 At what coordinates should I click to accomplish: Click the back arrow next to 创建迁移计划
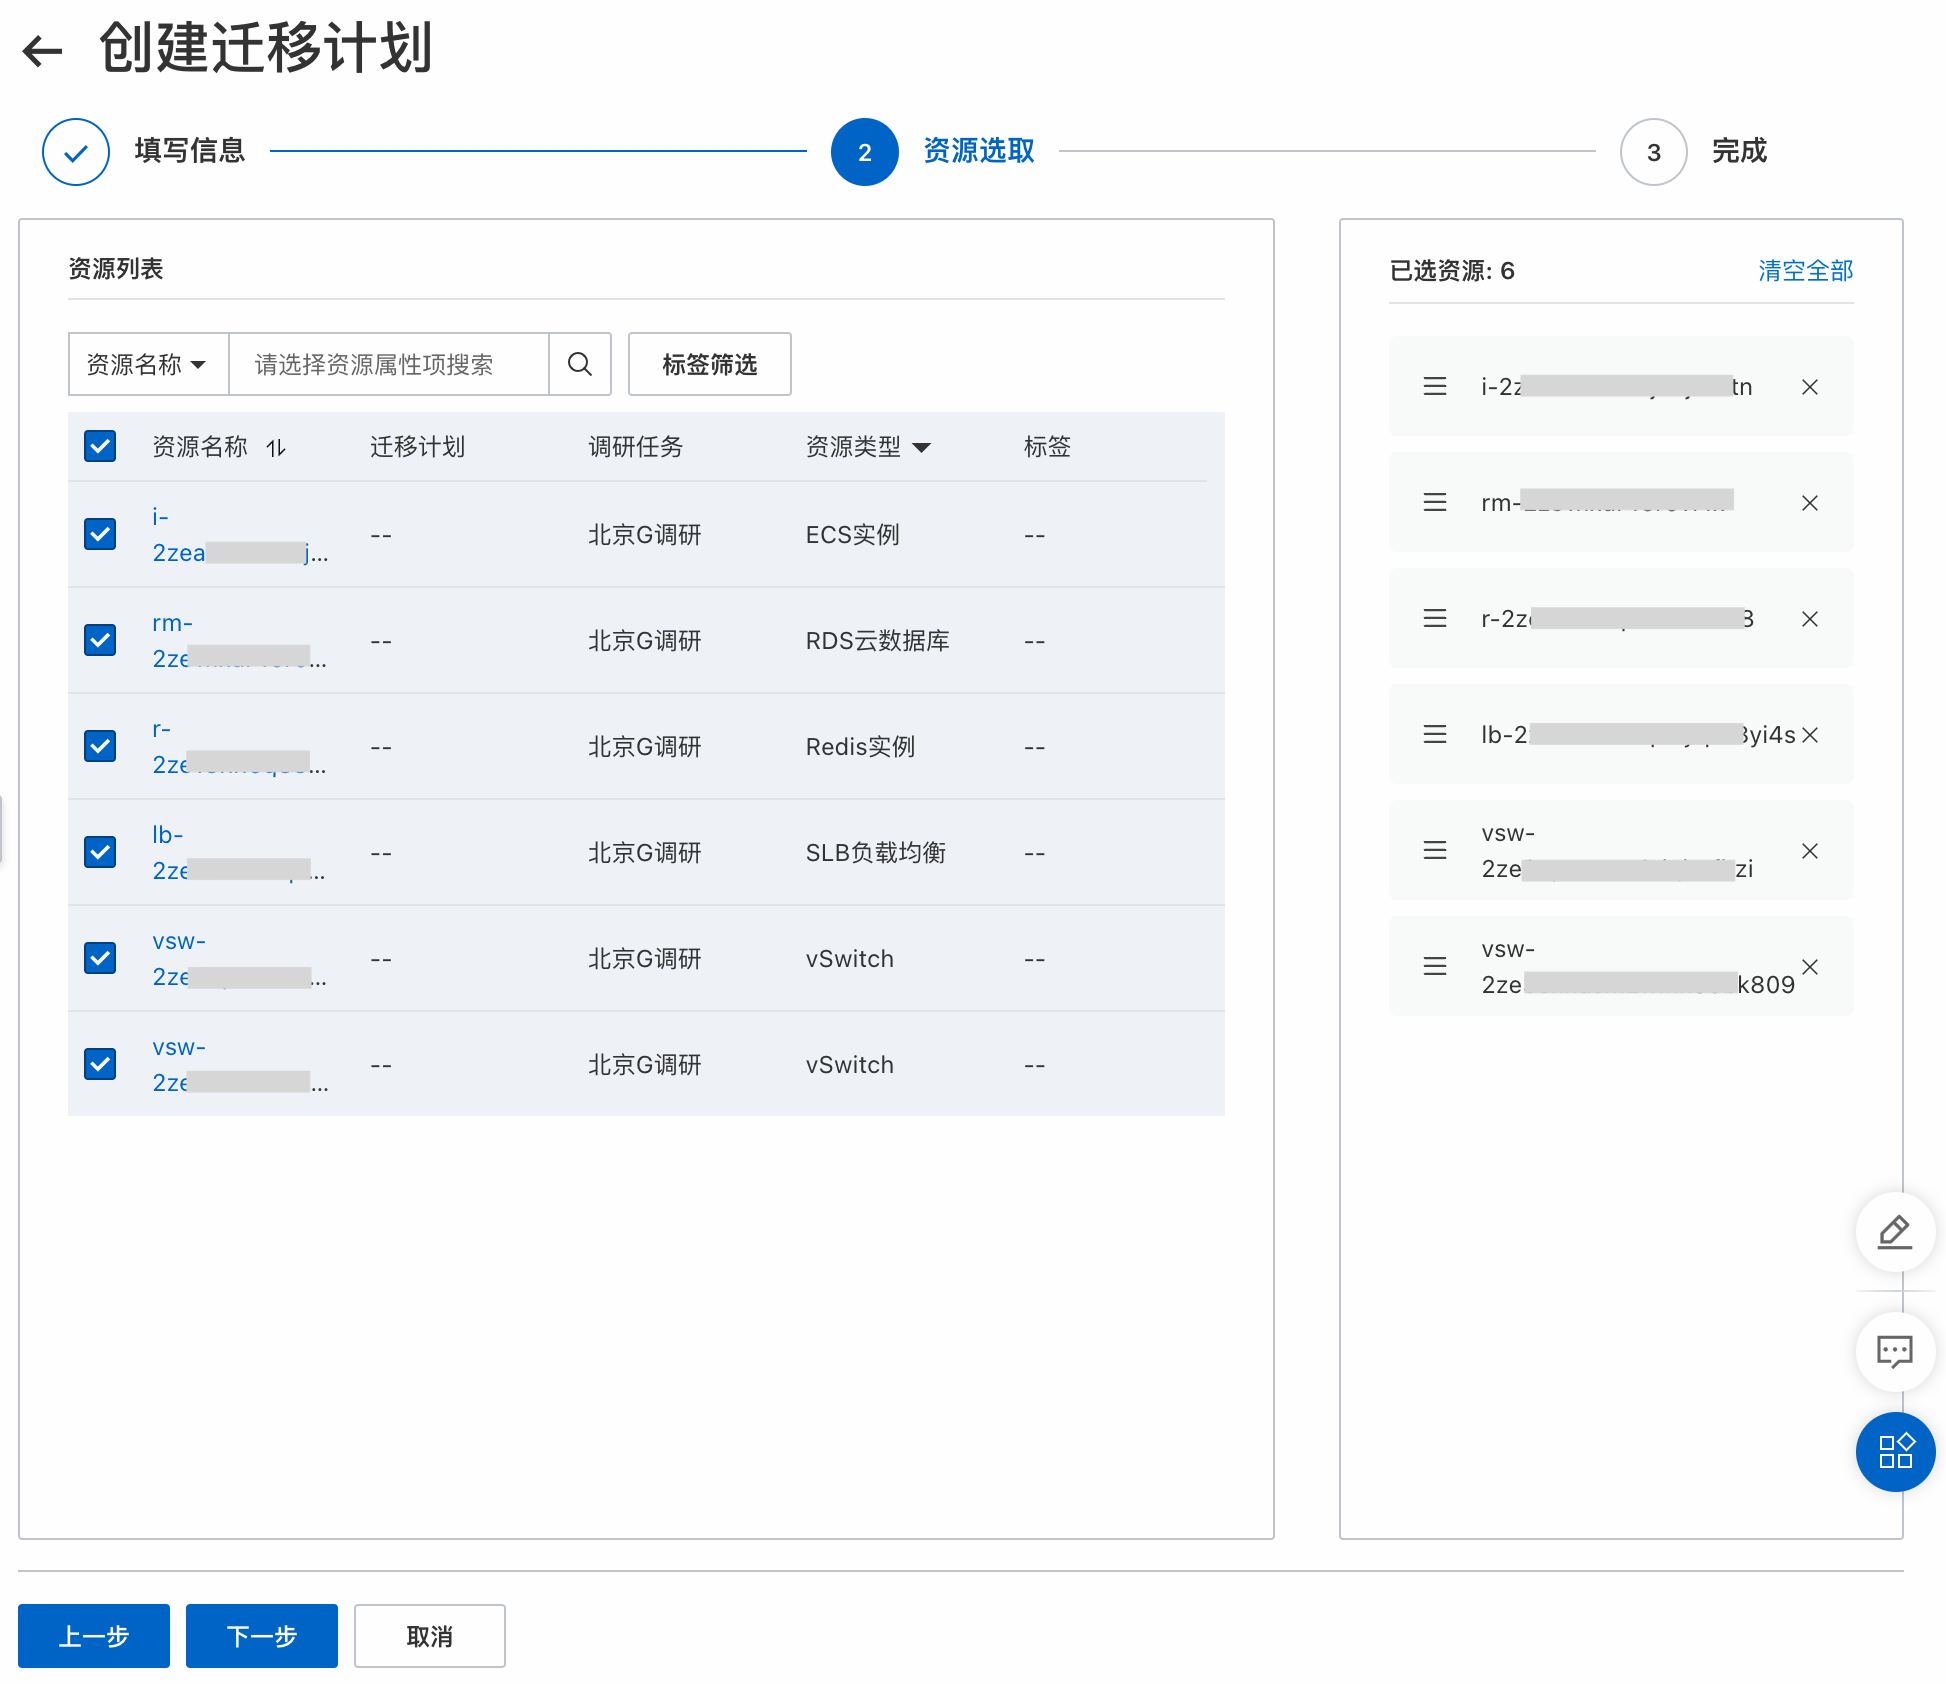42,50
